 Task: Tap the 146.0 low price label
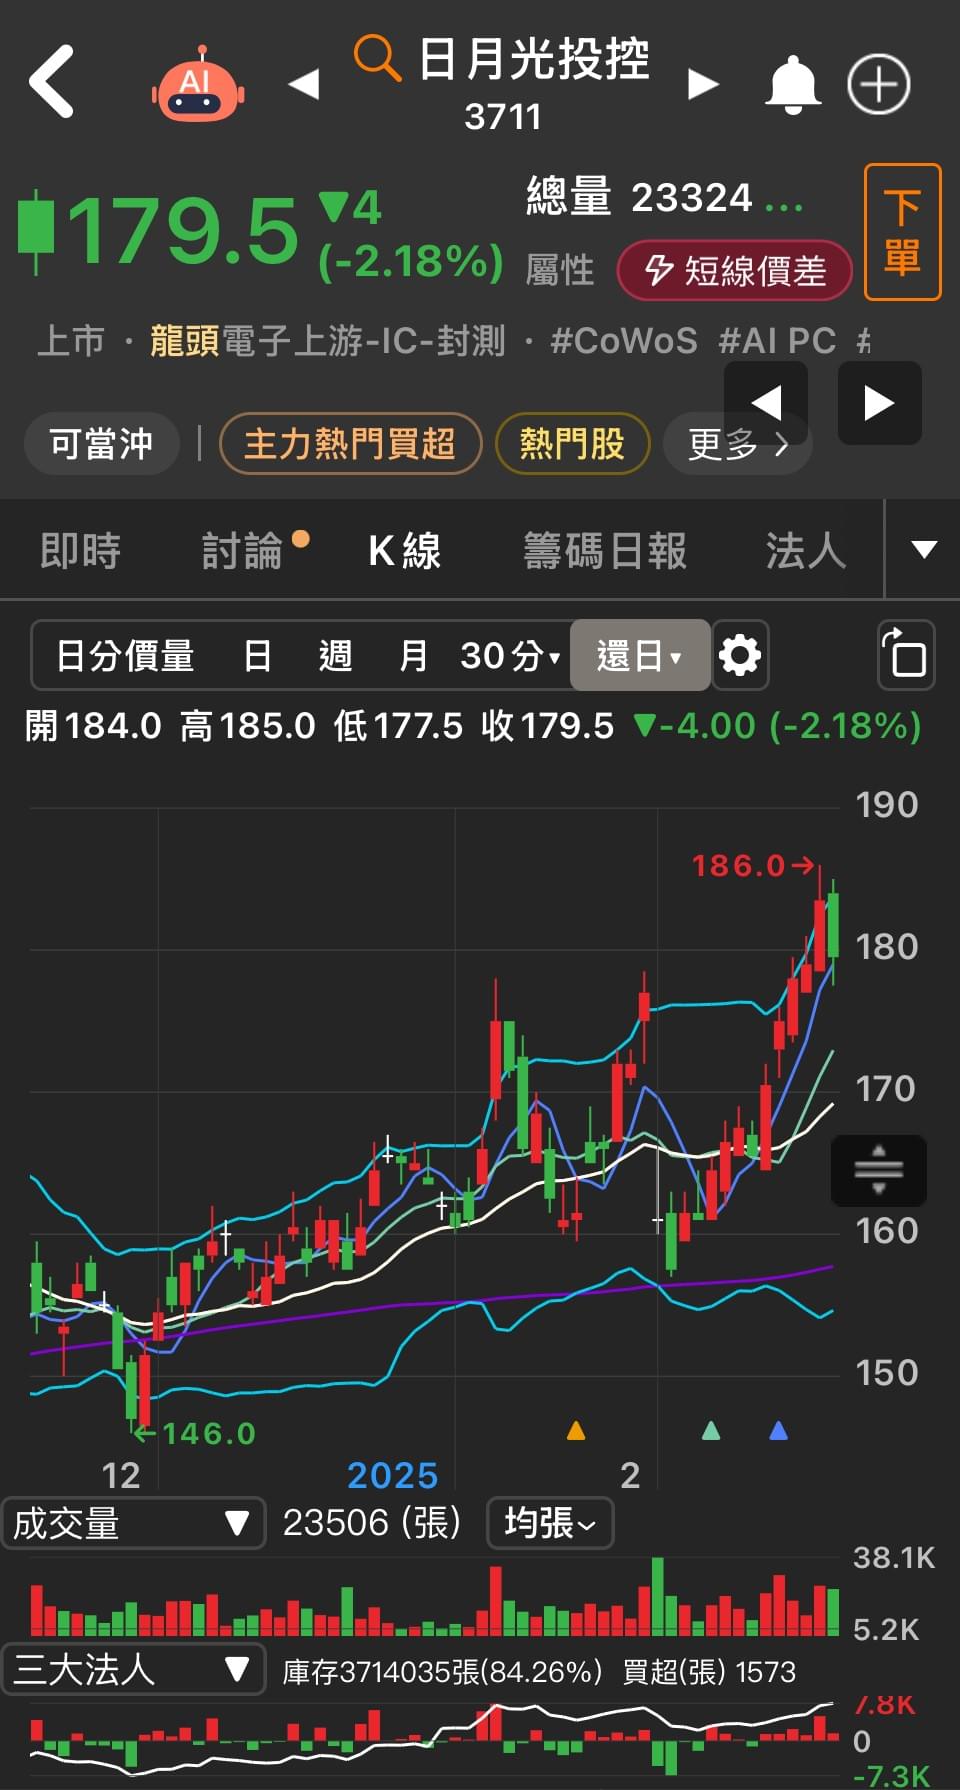(209, 1433)
